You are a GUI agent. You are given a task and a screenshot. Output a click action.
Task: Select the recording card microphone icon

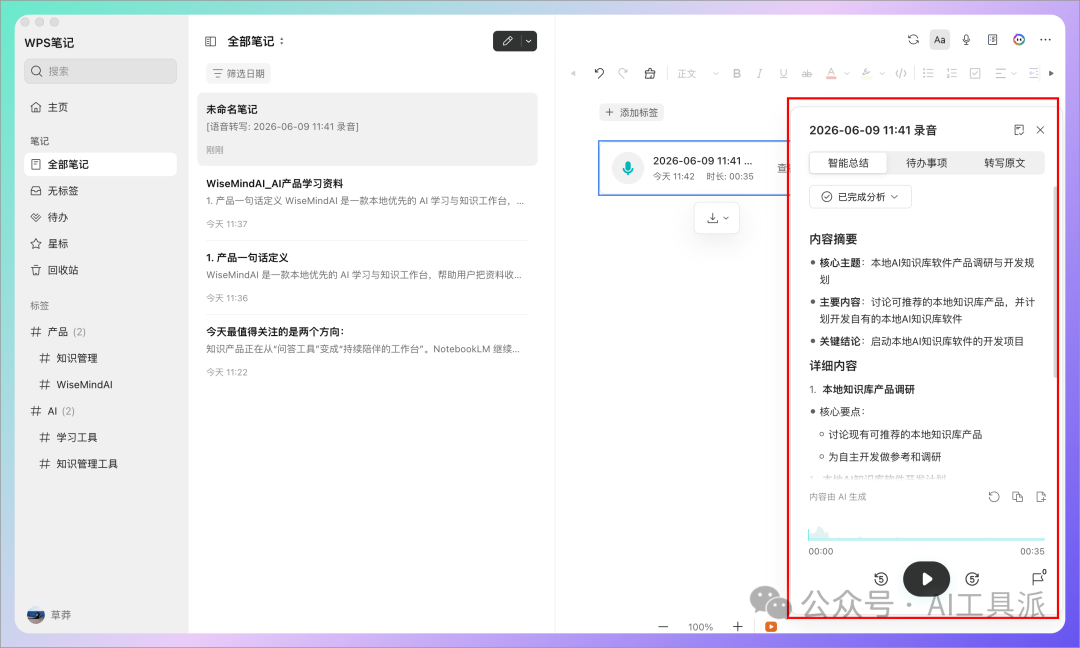click(x=627, y=168)
